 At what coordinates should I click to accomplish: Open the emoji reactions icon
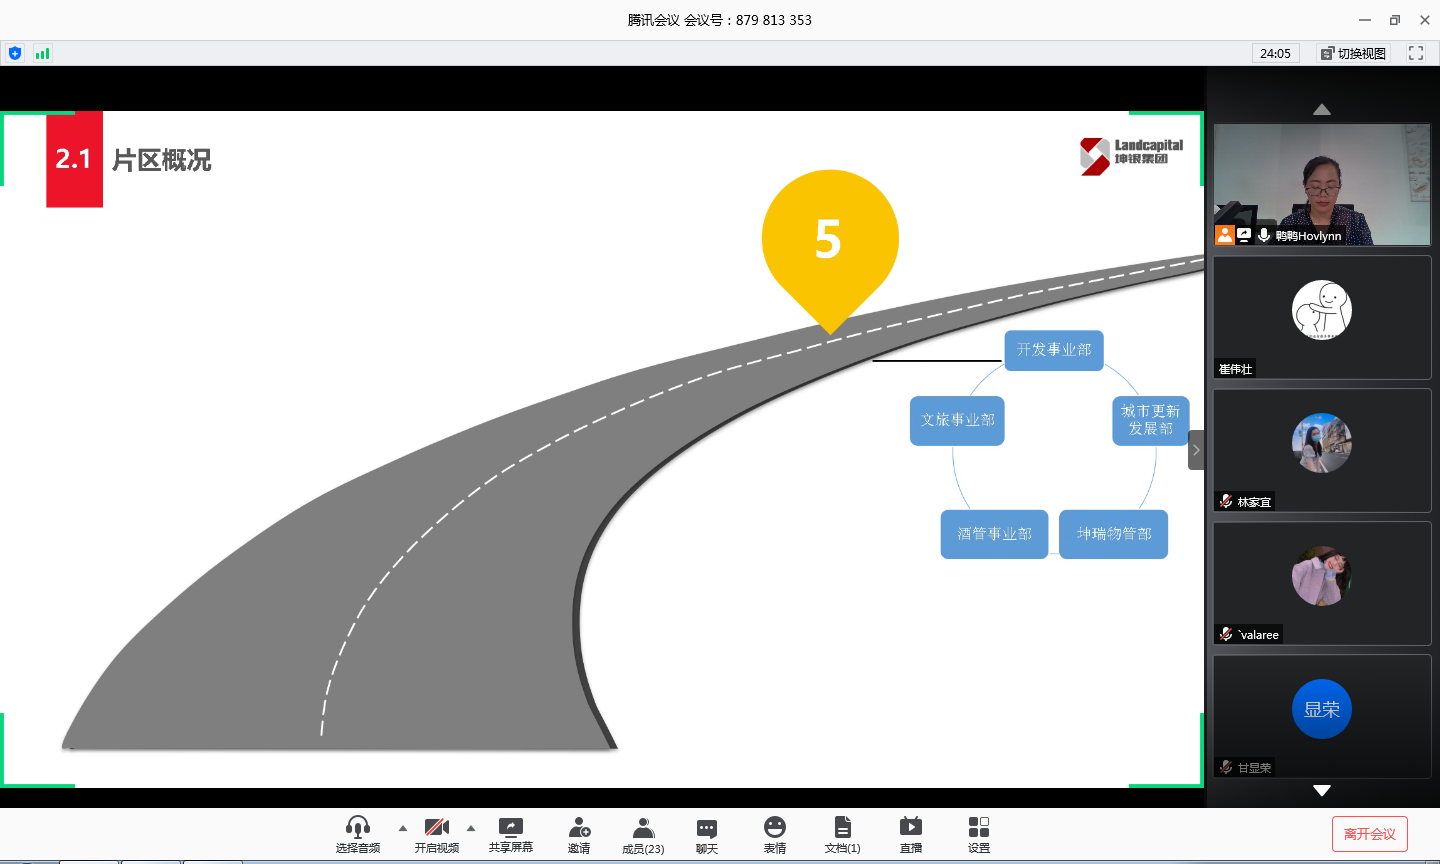(774, 828)
